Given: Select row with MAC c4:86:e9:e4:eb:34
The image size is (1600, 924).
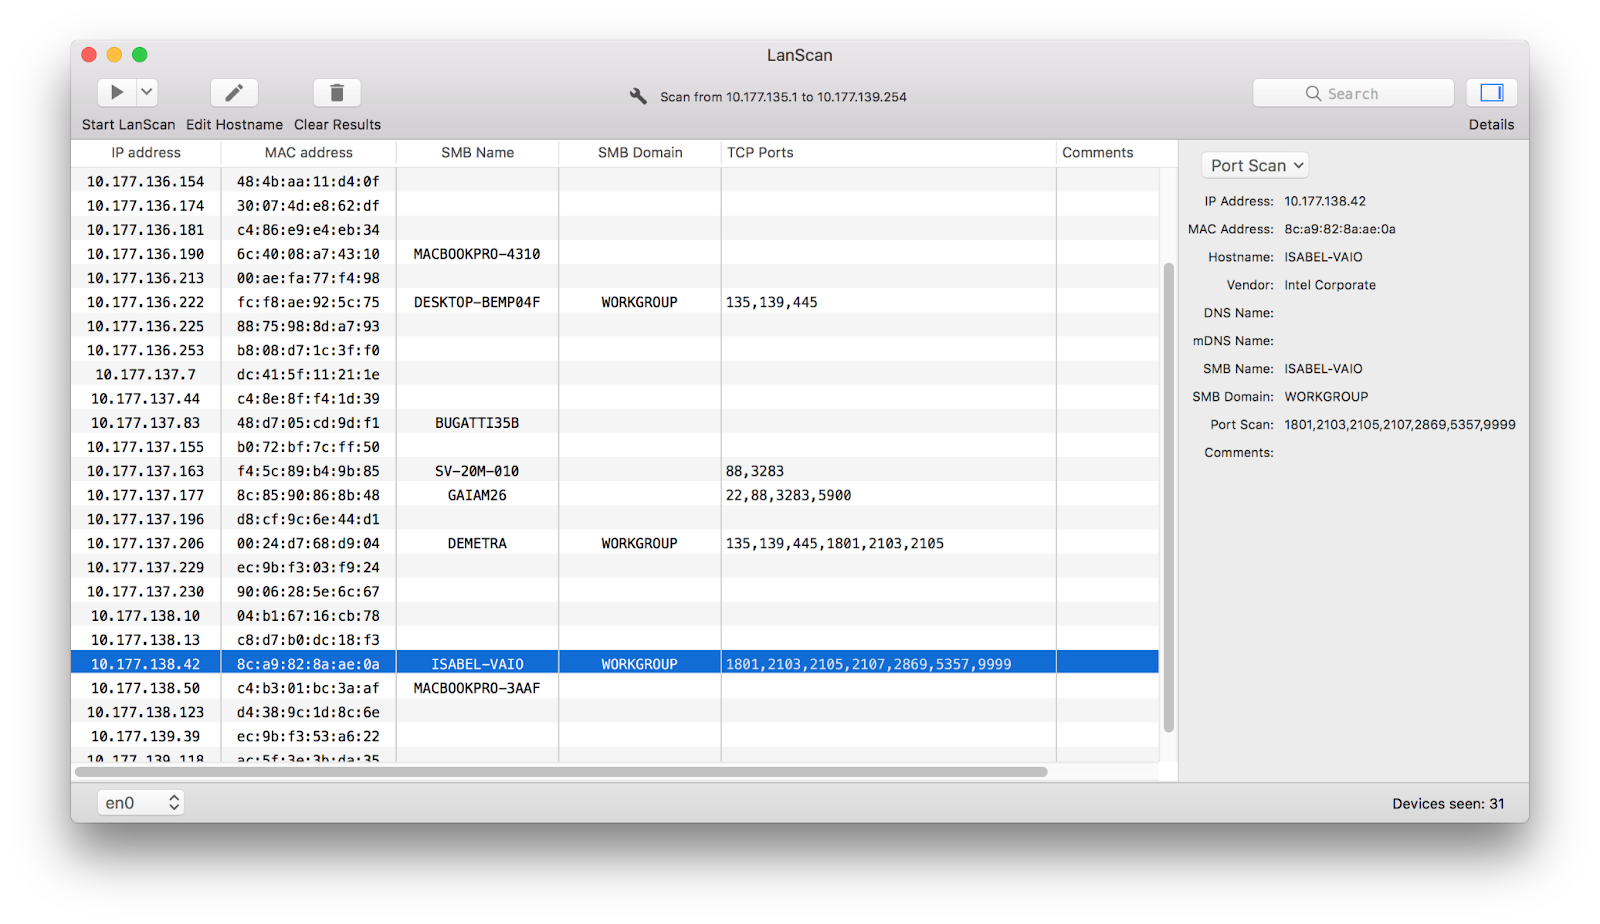Looking at the screenshot, I should click(615, 229).
